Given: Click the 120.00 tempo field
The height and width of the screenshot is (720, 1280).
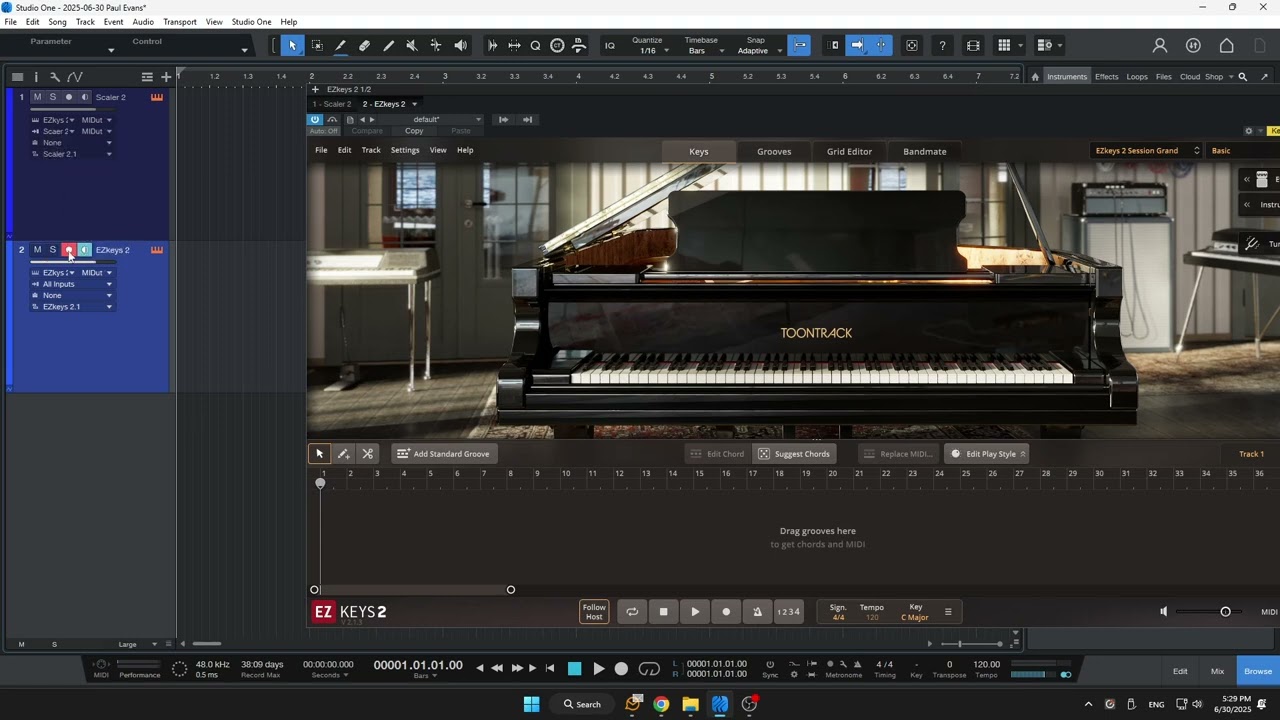Looking at the screenshot, I should tap(987, 664).
